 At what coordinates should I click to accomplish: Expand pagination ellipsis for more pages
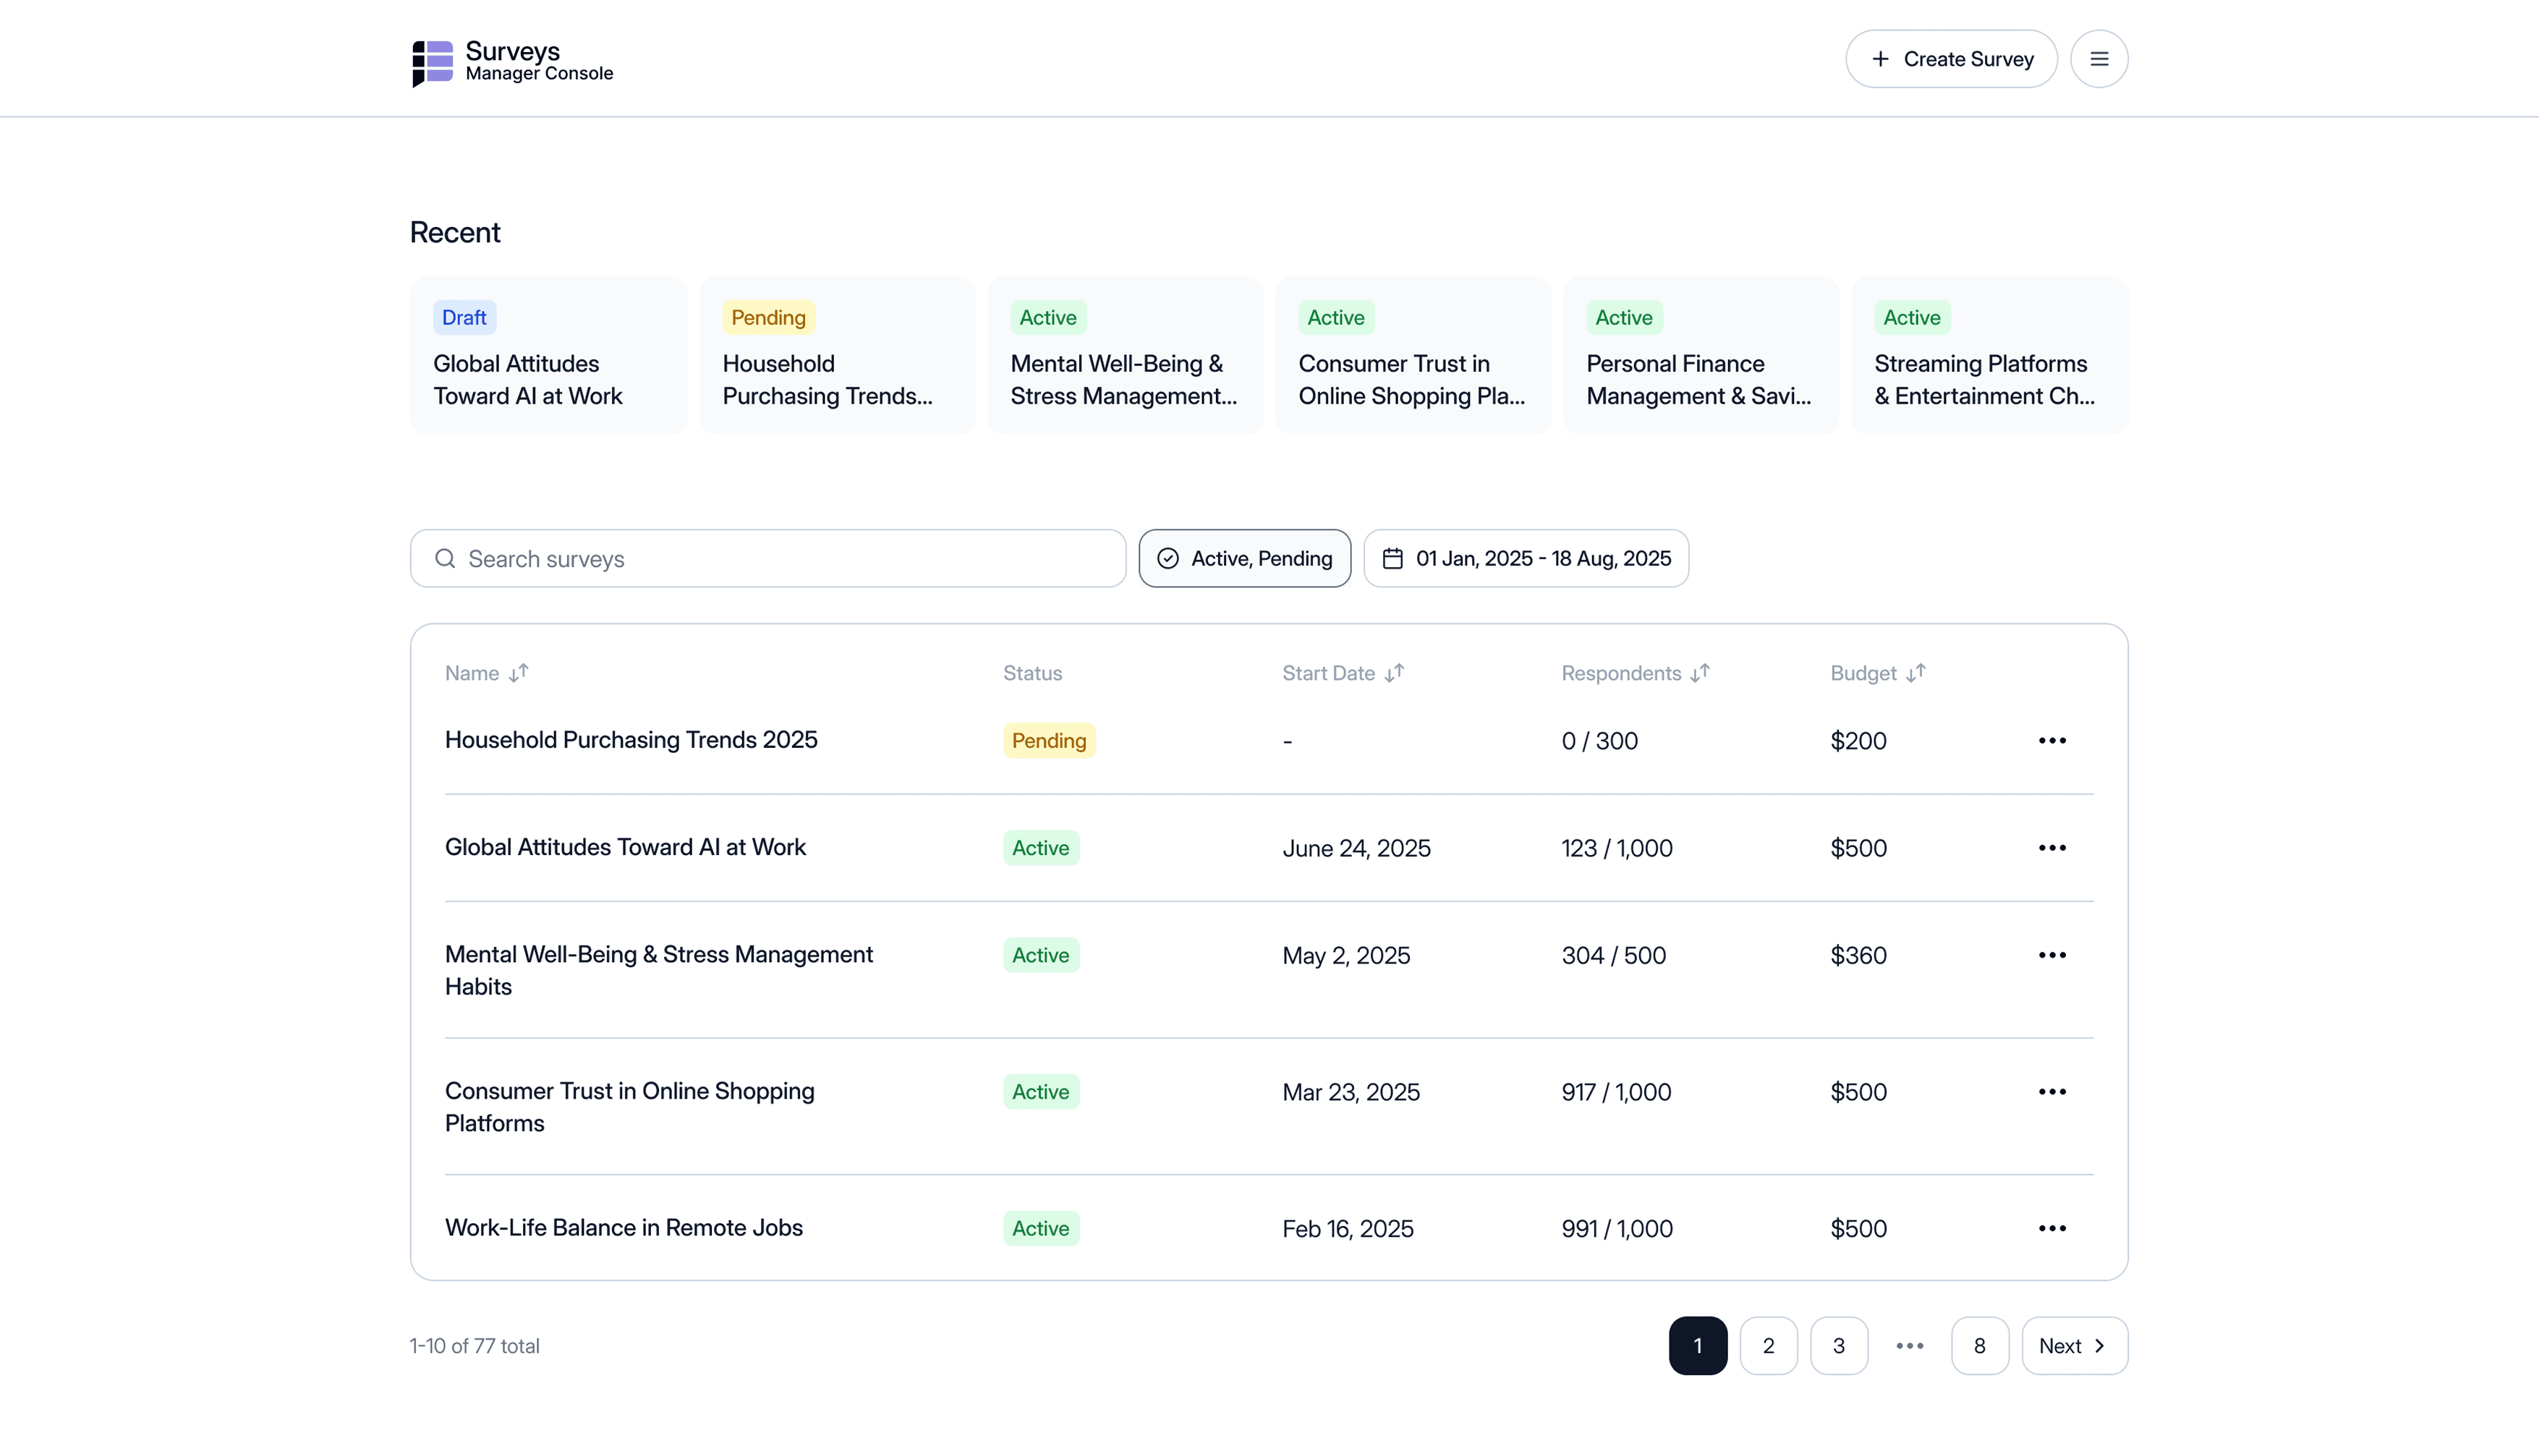click(x=1909, y=1346)
